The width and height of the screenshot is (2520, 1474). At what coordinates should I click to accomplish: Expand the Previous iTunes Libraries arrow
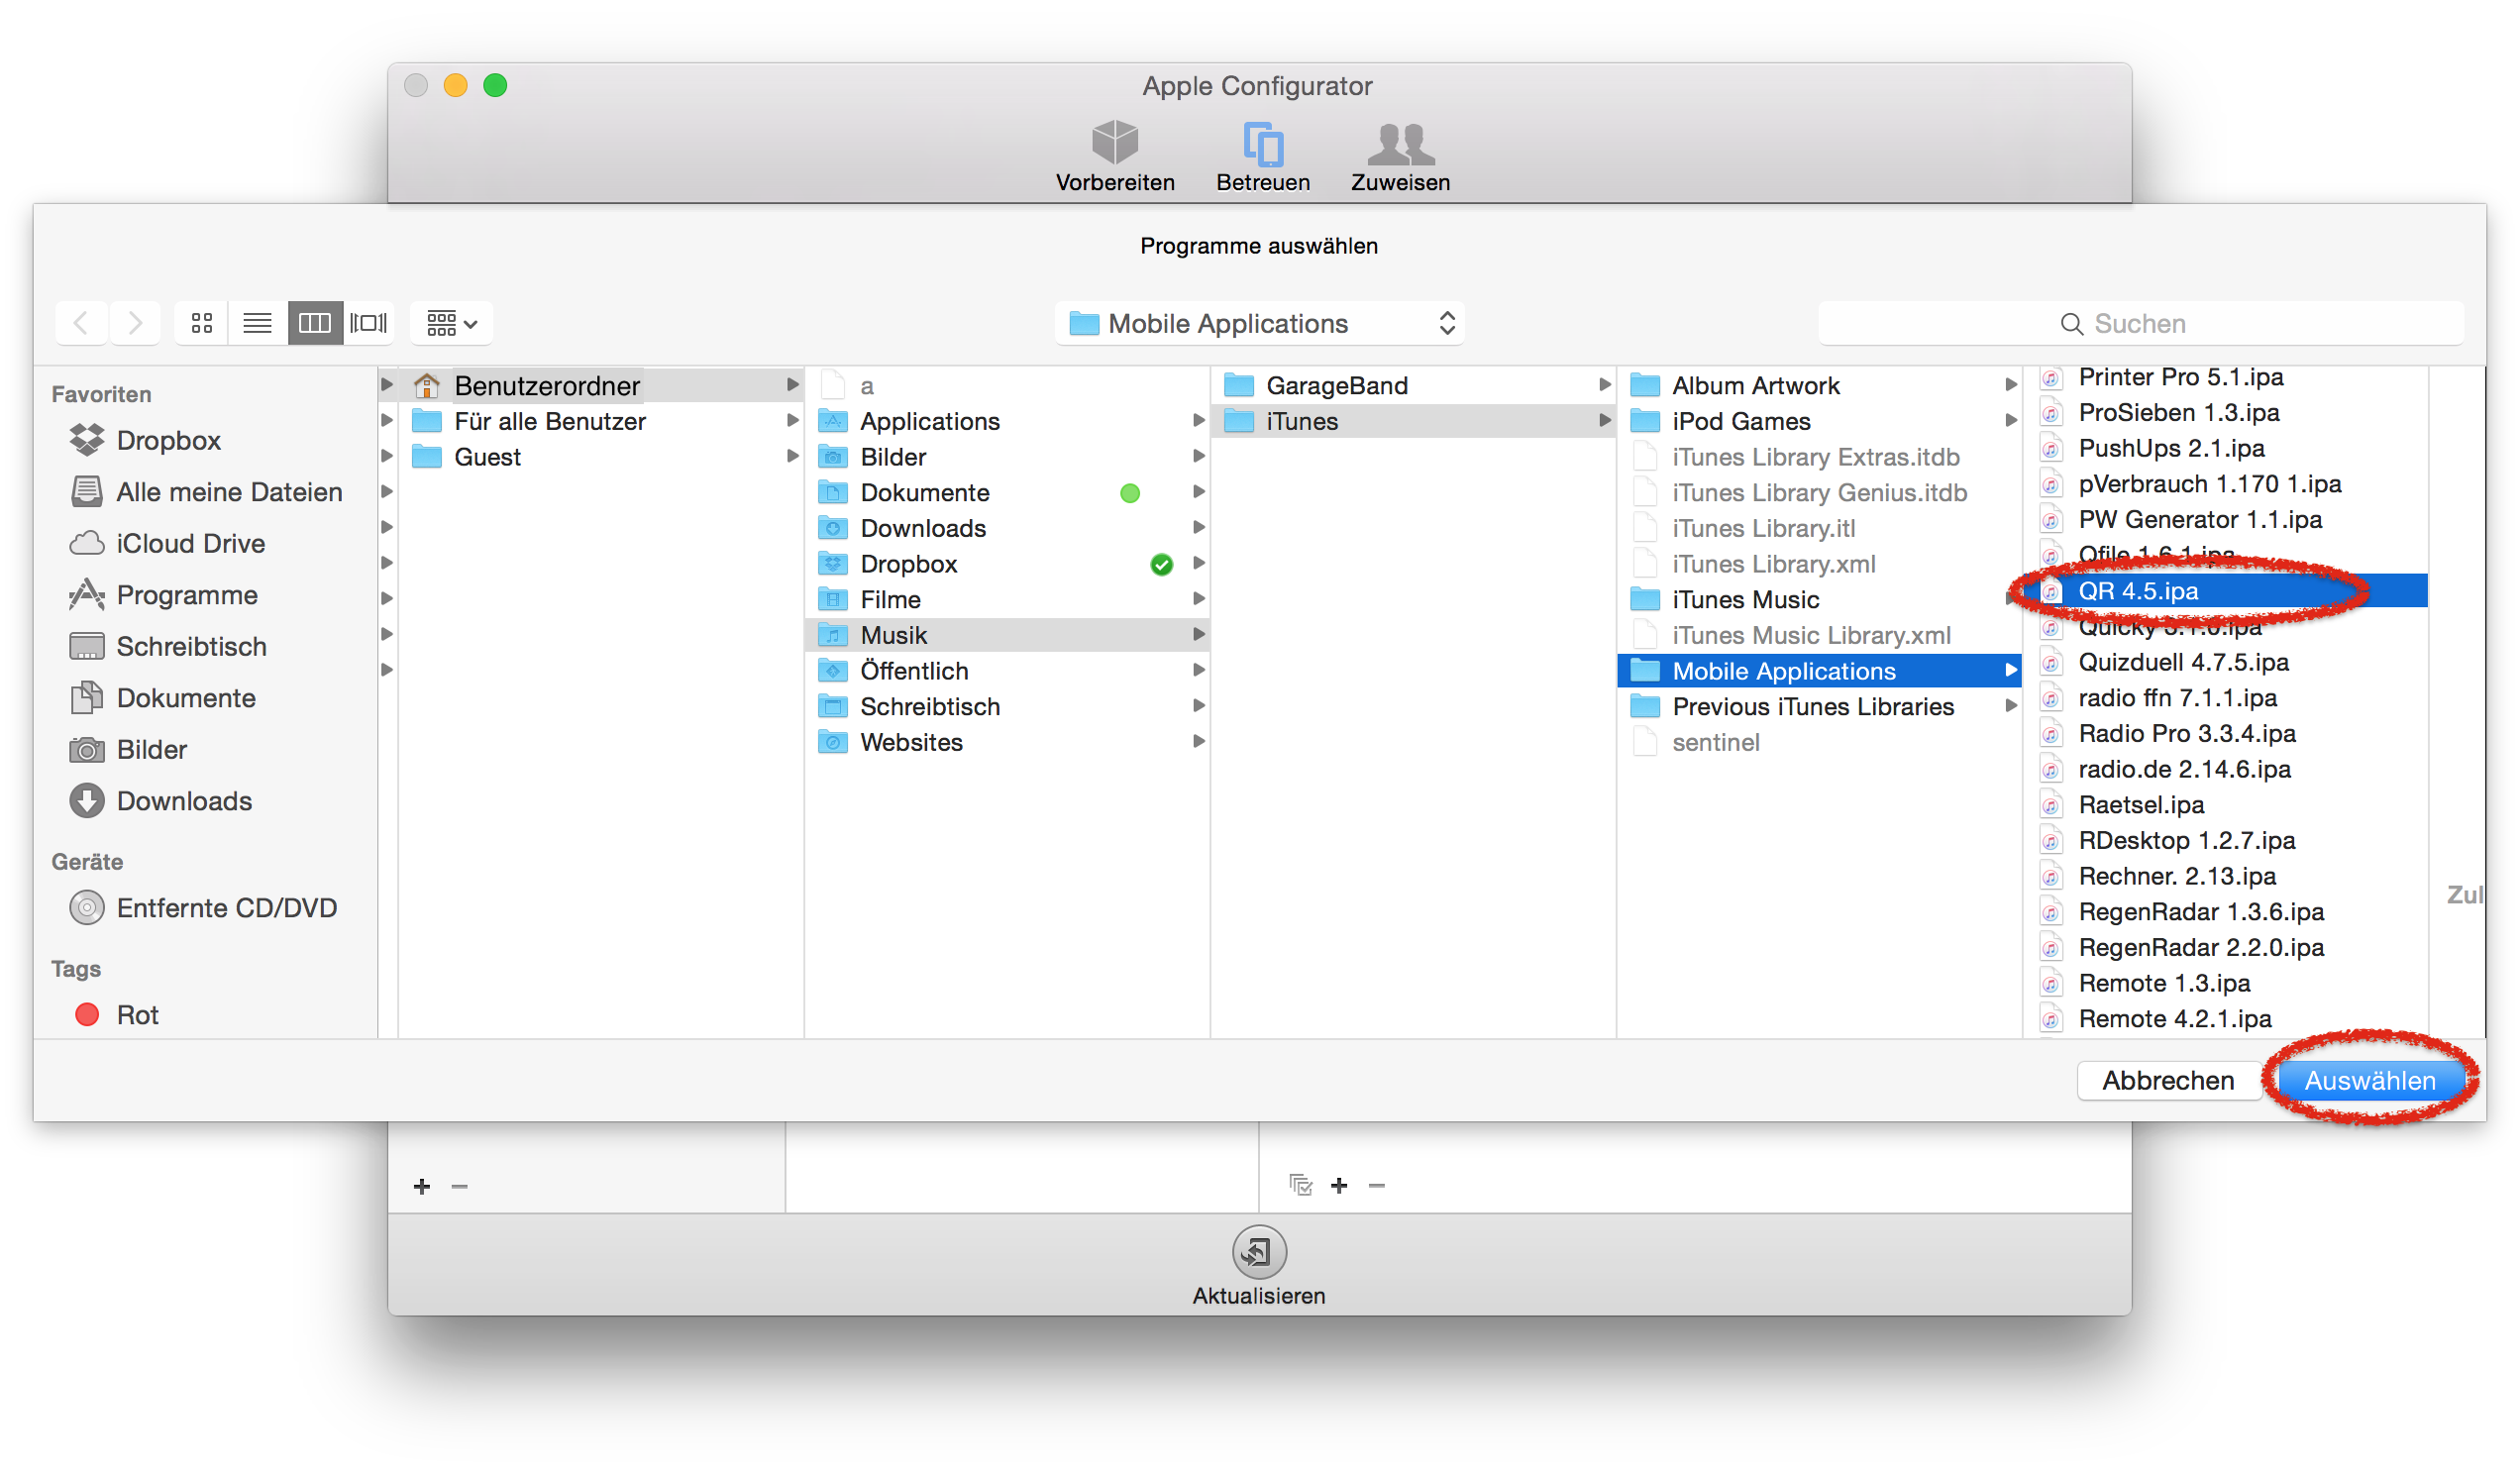pos(2009,706)
